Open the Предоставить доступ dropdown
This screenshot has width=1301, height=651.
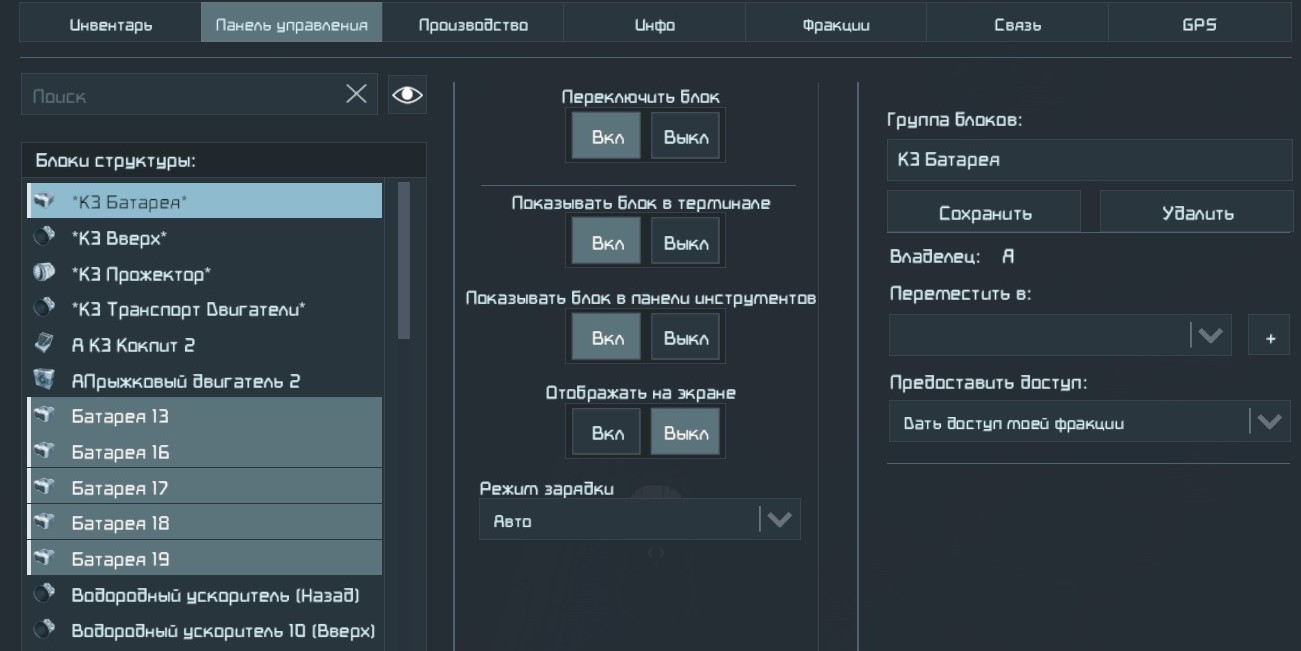coord(1089,422)
